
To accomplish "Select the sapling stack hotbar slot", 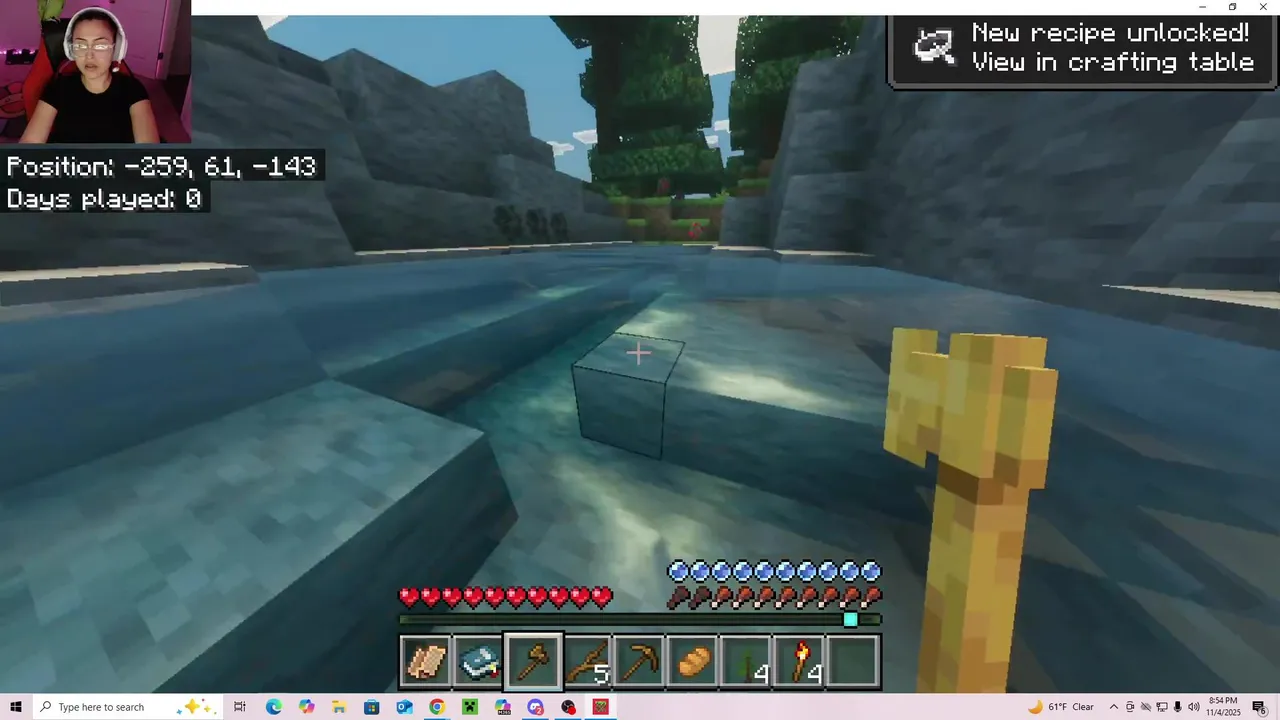I will pos(748,661).
